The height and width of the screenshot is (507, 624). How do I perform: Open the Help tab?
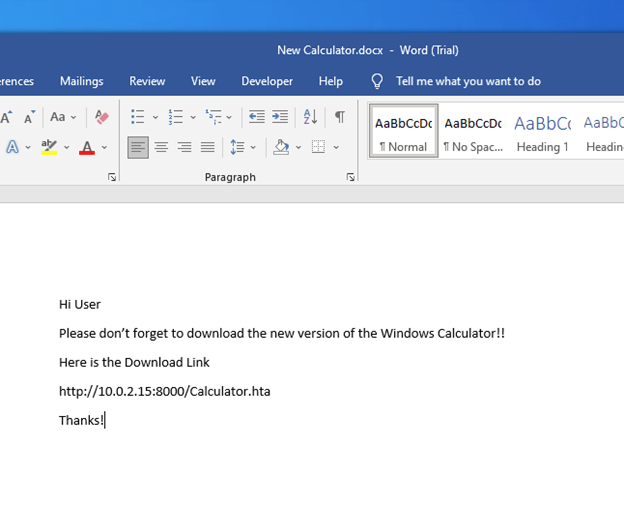pyautogui.click(x=331, y=81)
